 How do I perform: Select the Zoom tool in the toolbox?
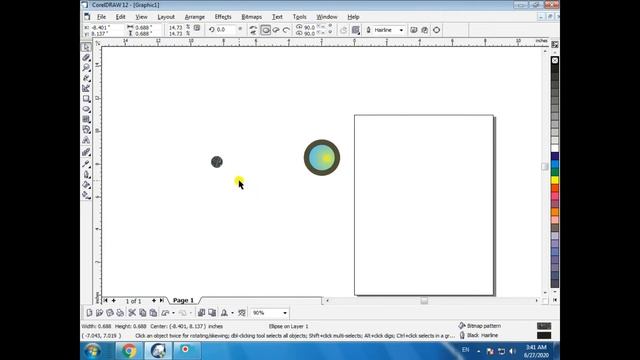86,68
